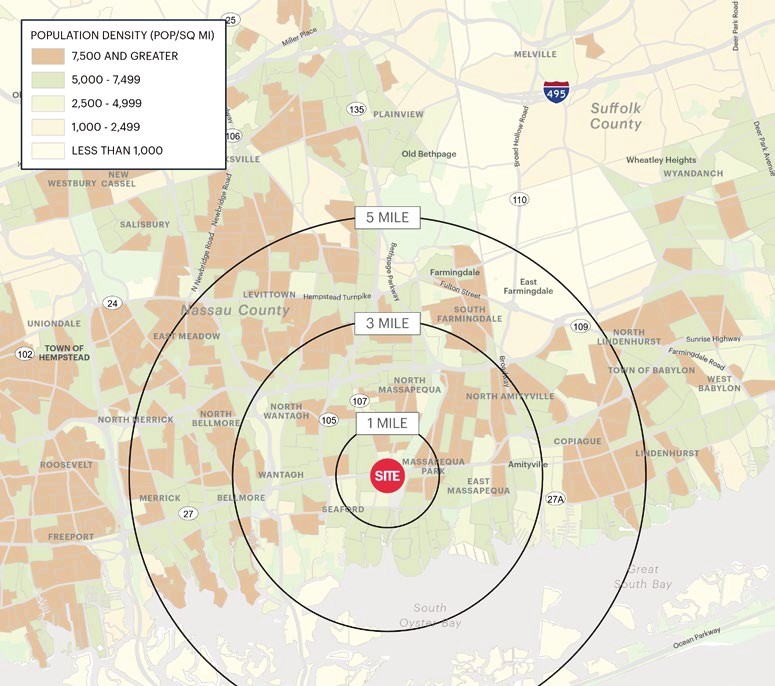The height and width of the screenshot is (686, 775).
Task: Select the route 110 shield
Action: pyautogui.click(x=519, y=200)
